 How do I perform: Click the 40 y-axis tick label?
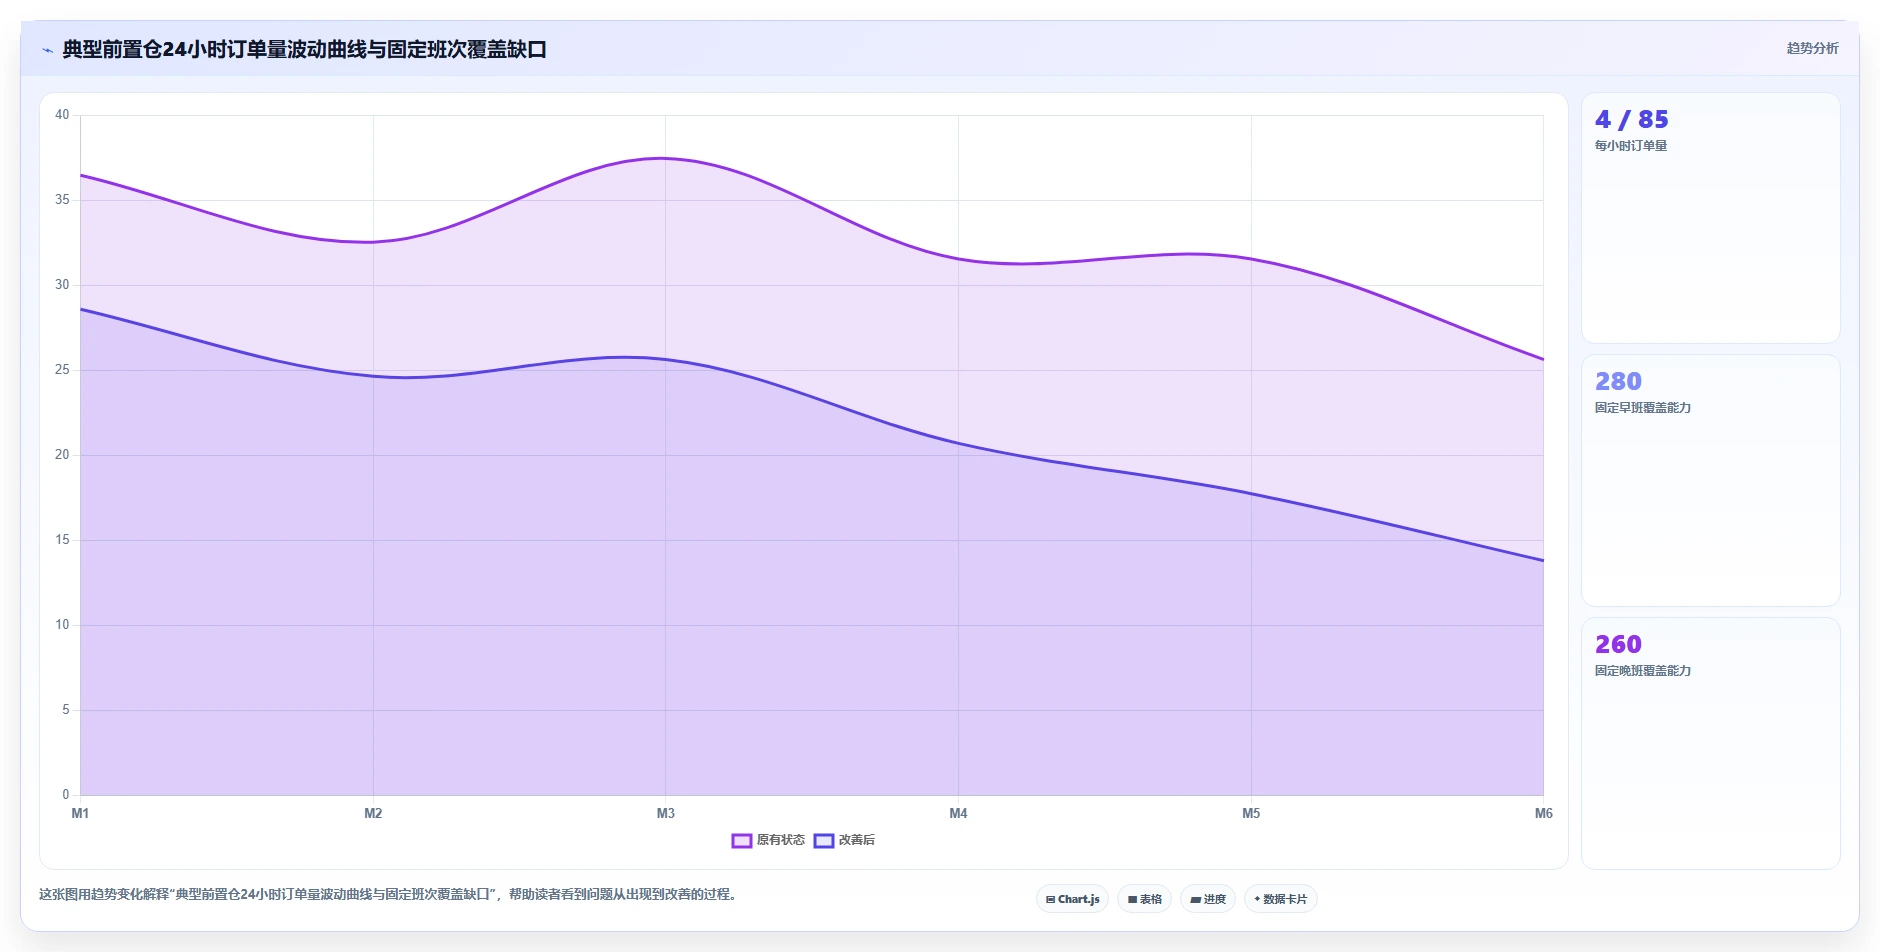(x=62, y=115)
